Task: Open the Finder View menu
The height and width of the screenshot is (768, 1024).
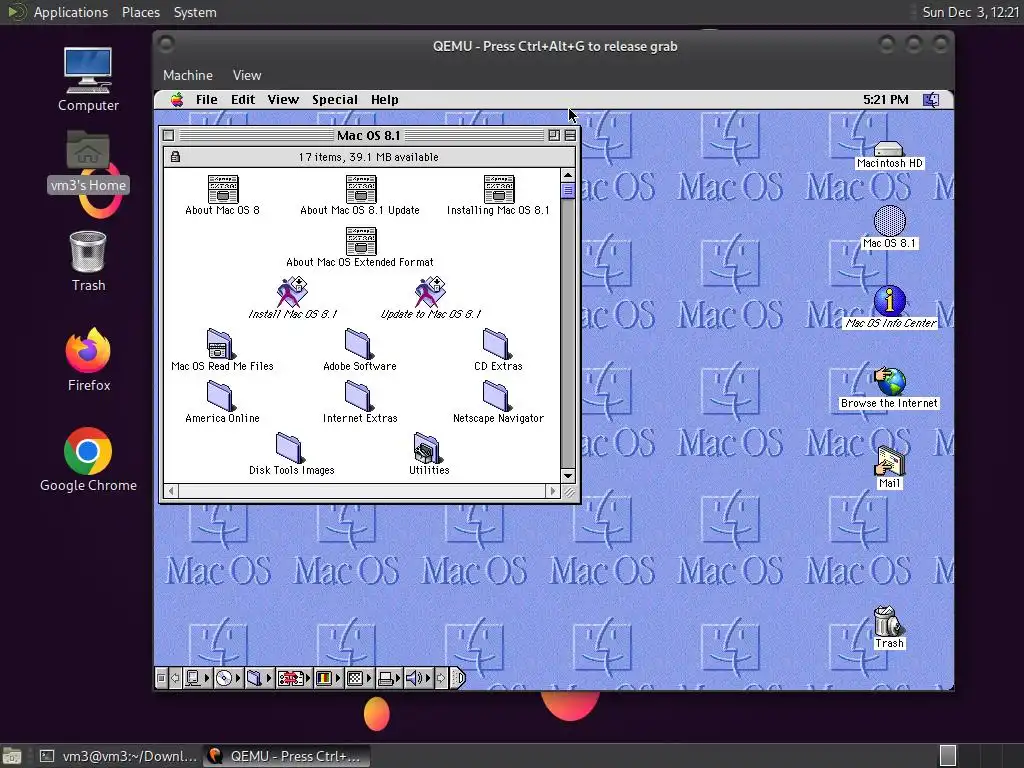Action: pos(283,100)
